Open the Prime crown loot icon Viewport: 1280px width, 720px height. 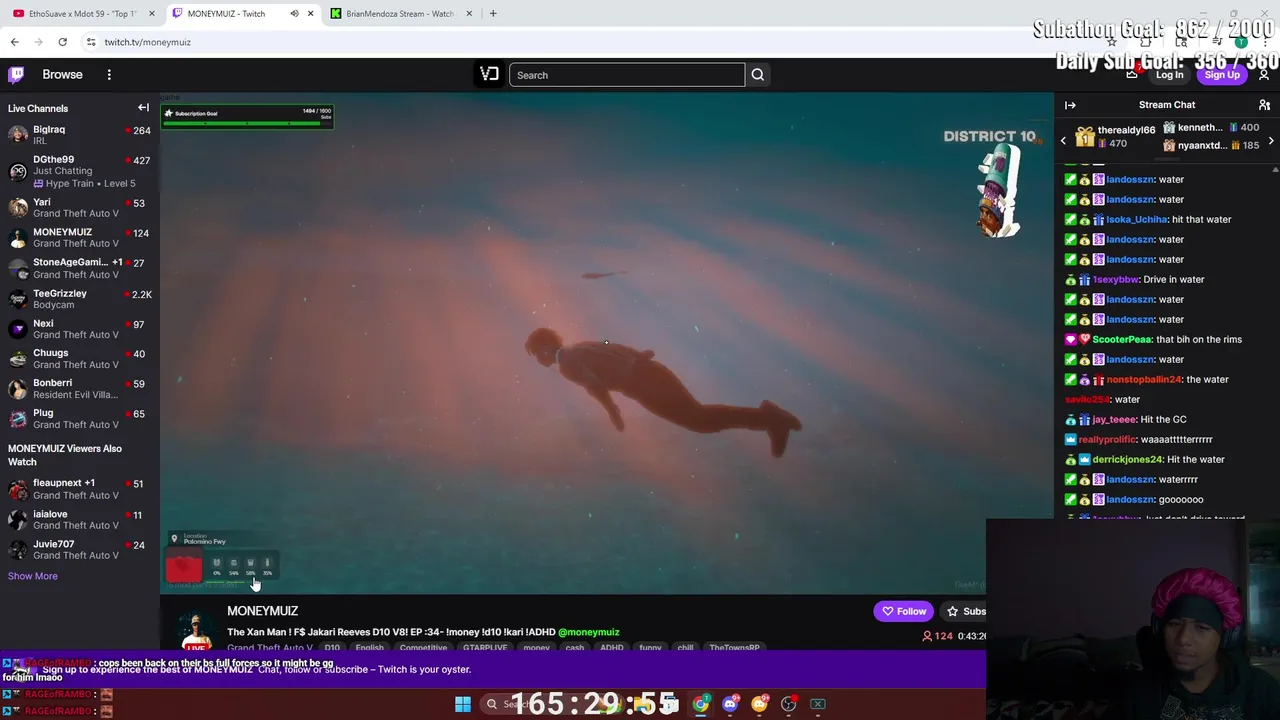1132,75
